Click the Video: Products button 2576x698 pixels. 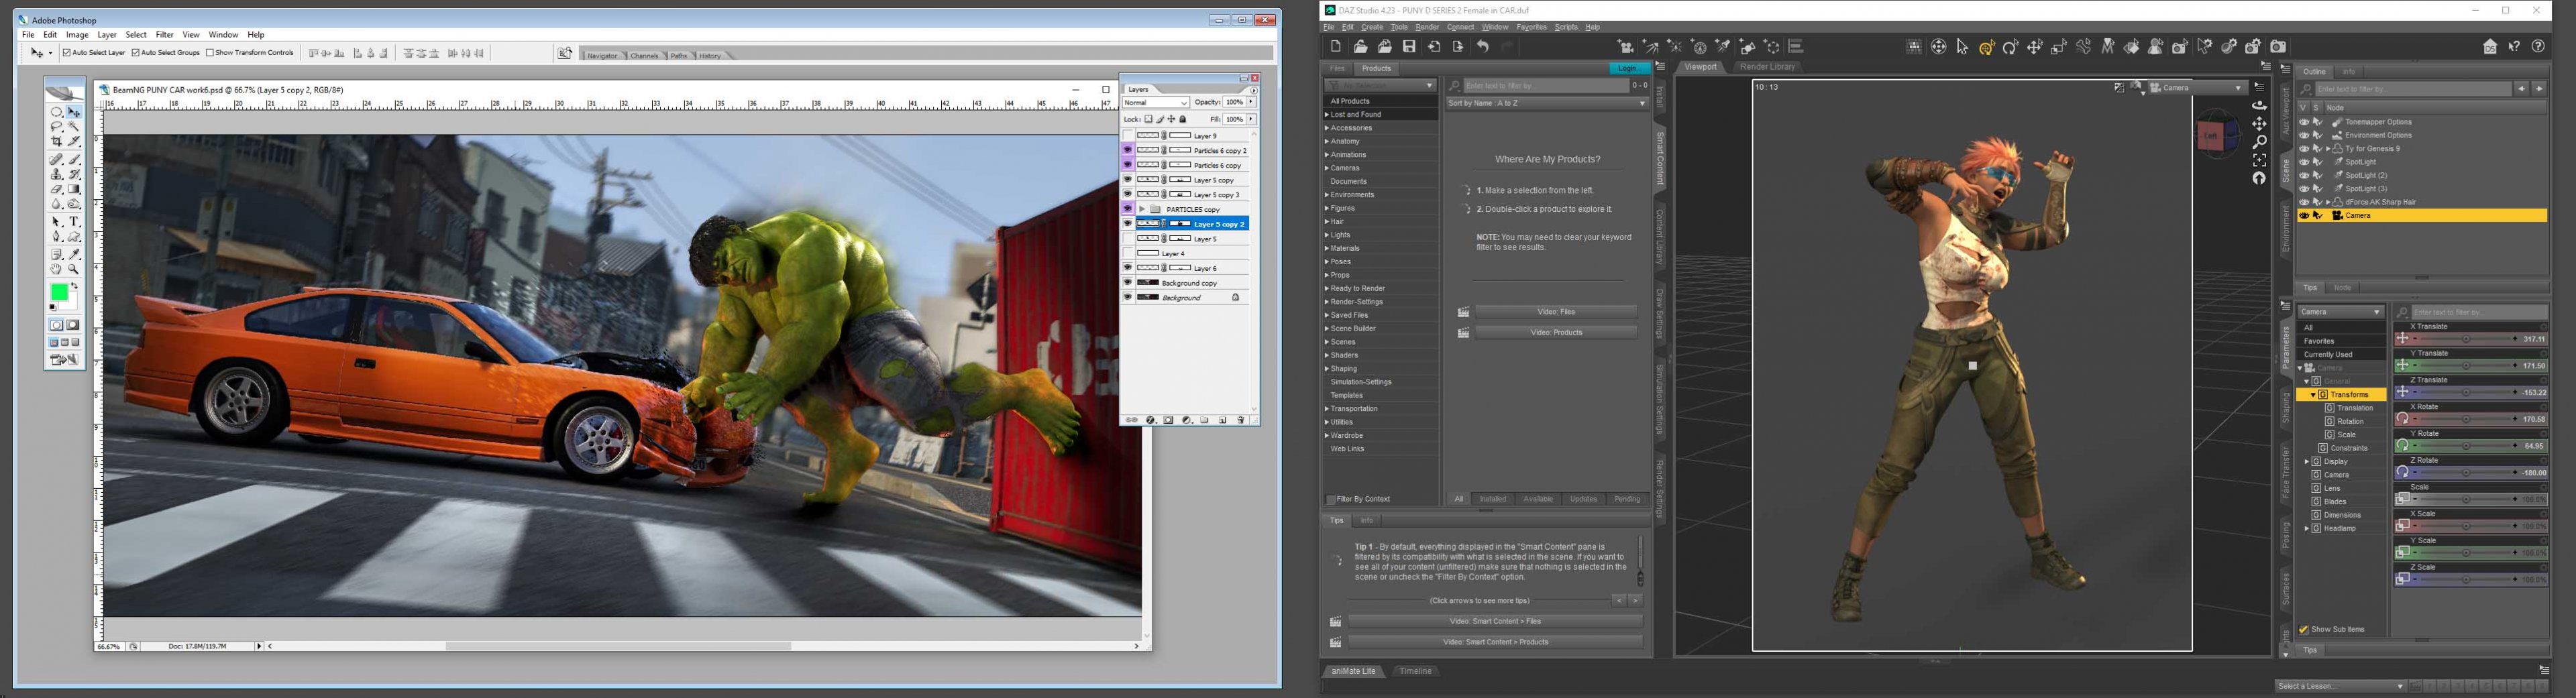(x=1556, y=332)
